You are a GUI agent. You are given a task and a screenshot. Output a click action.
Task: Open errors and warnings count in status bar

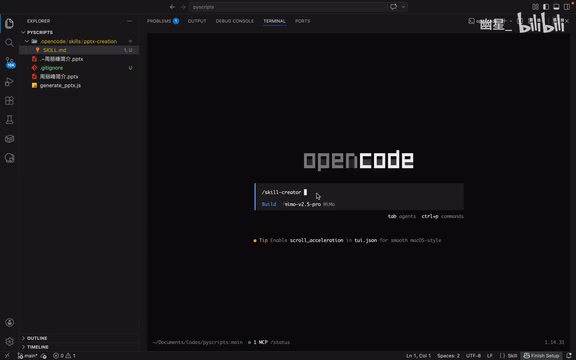pyautogui.click(x=64, y=356)
